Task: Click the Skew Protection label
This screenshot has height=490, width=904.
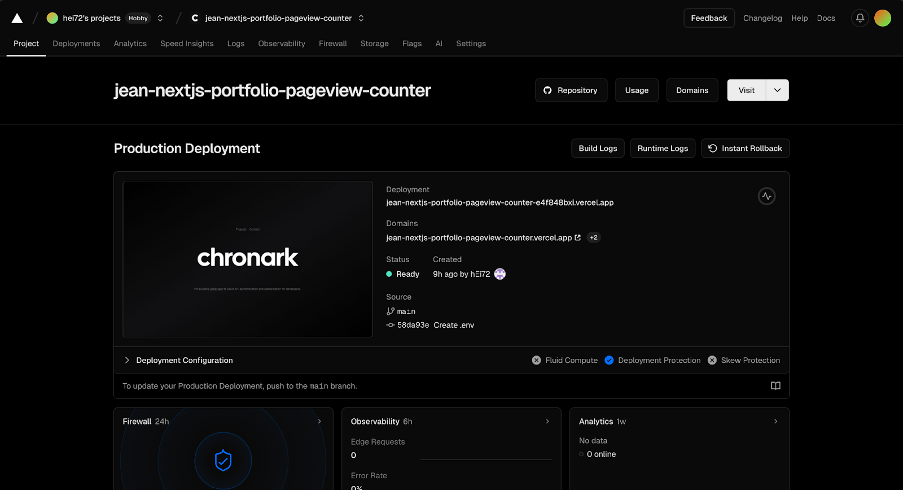Action: [x=750, y=360]
